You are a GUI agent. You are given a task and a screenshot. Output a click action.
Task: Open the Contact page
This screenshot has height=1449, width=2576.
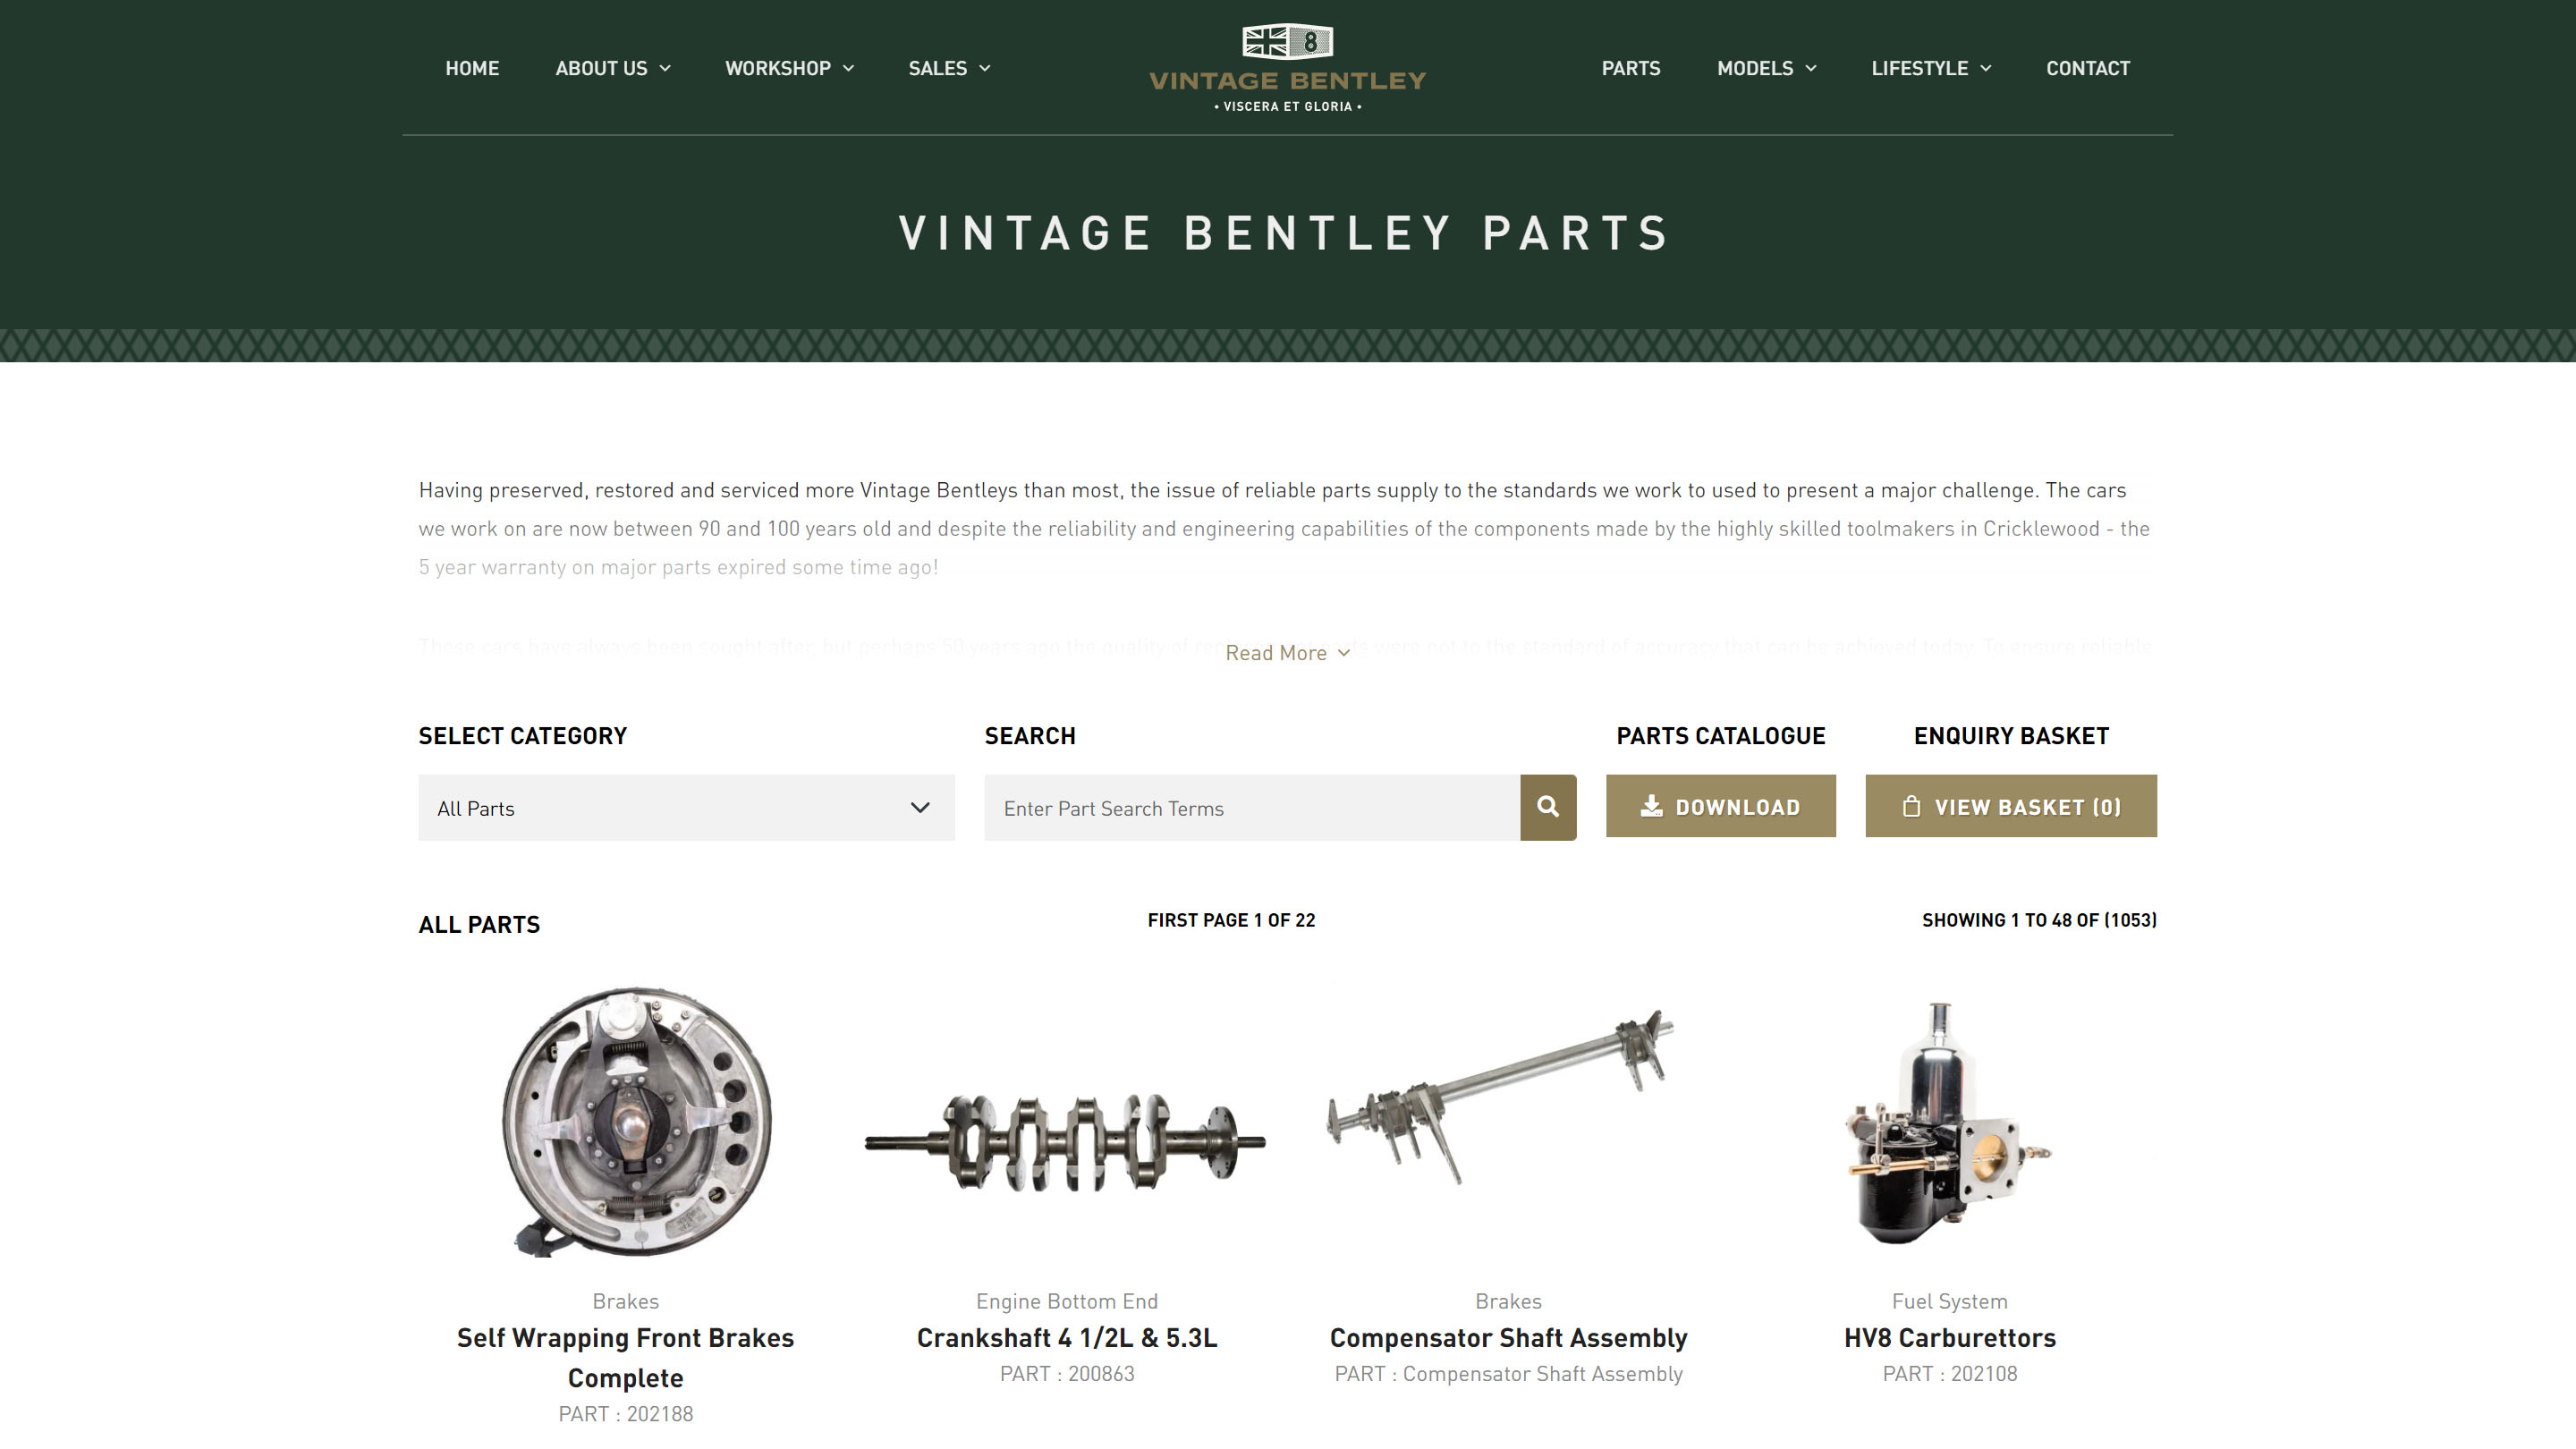click(2088, 68)
